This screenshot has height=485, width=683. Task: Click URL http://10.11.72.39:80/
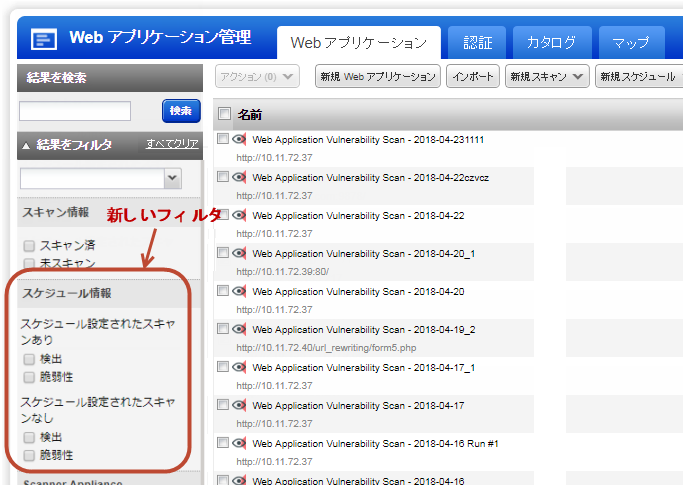283,271
